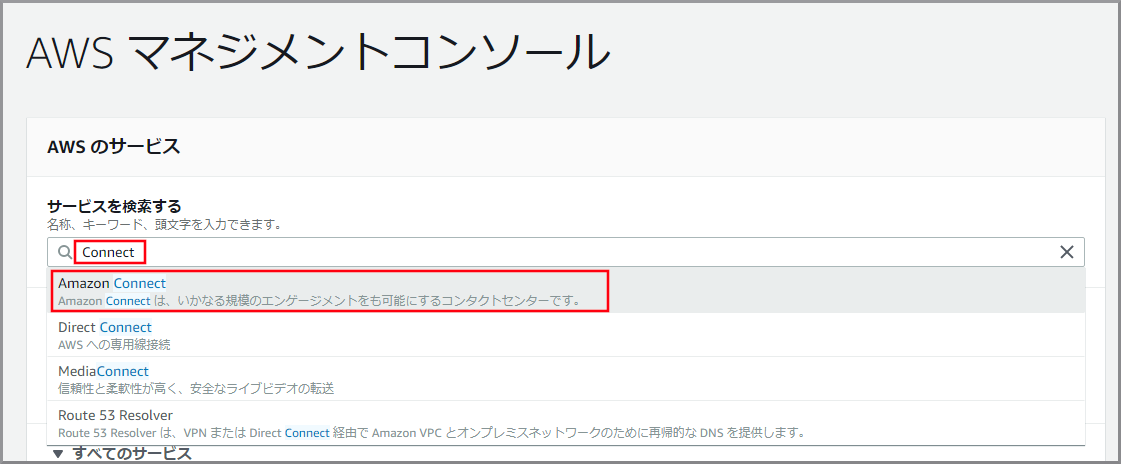This screenshot has width=1121, height=464.
Task: Expand the すべてのサービス section
Action: pyautogui.click(x=122, y=453)
